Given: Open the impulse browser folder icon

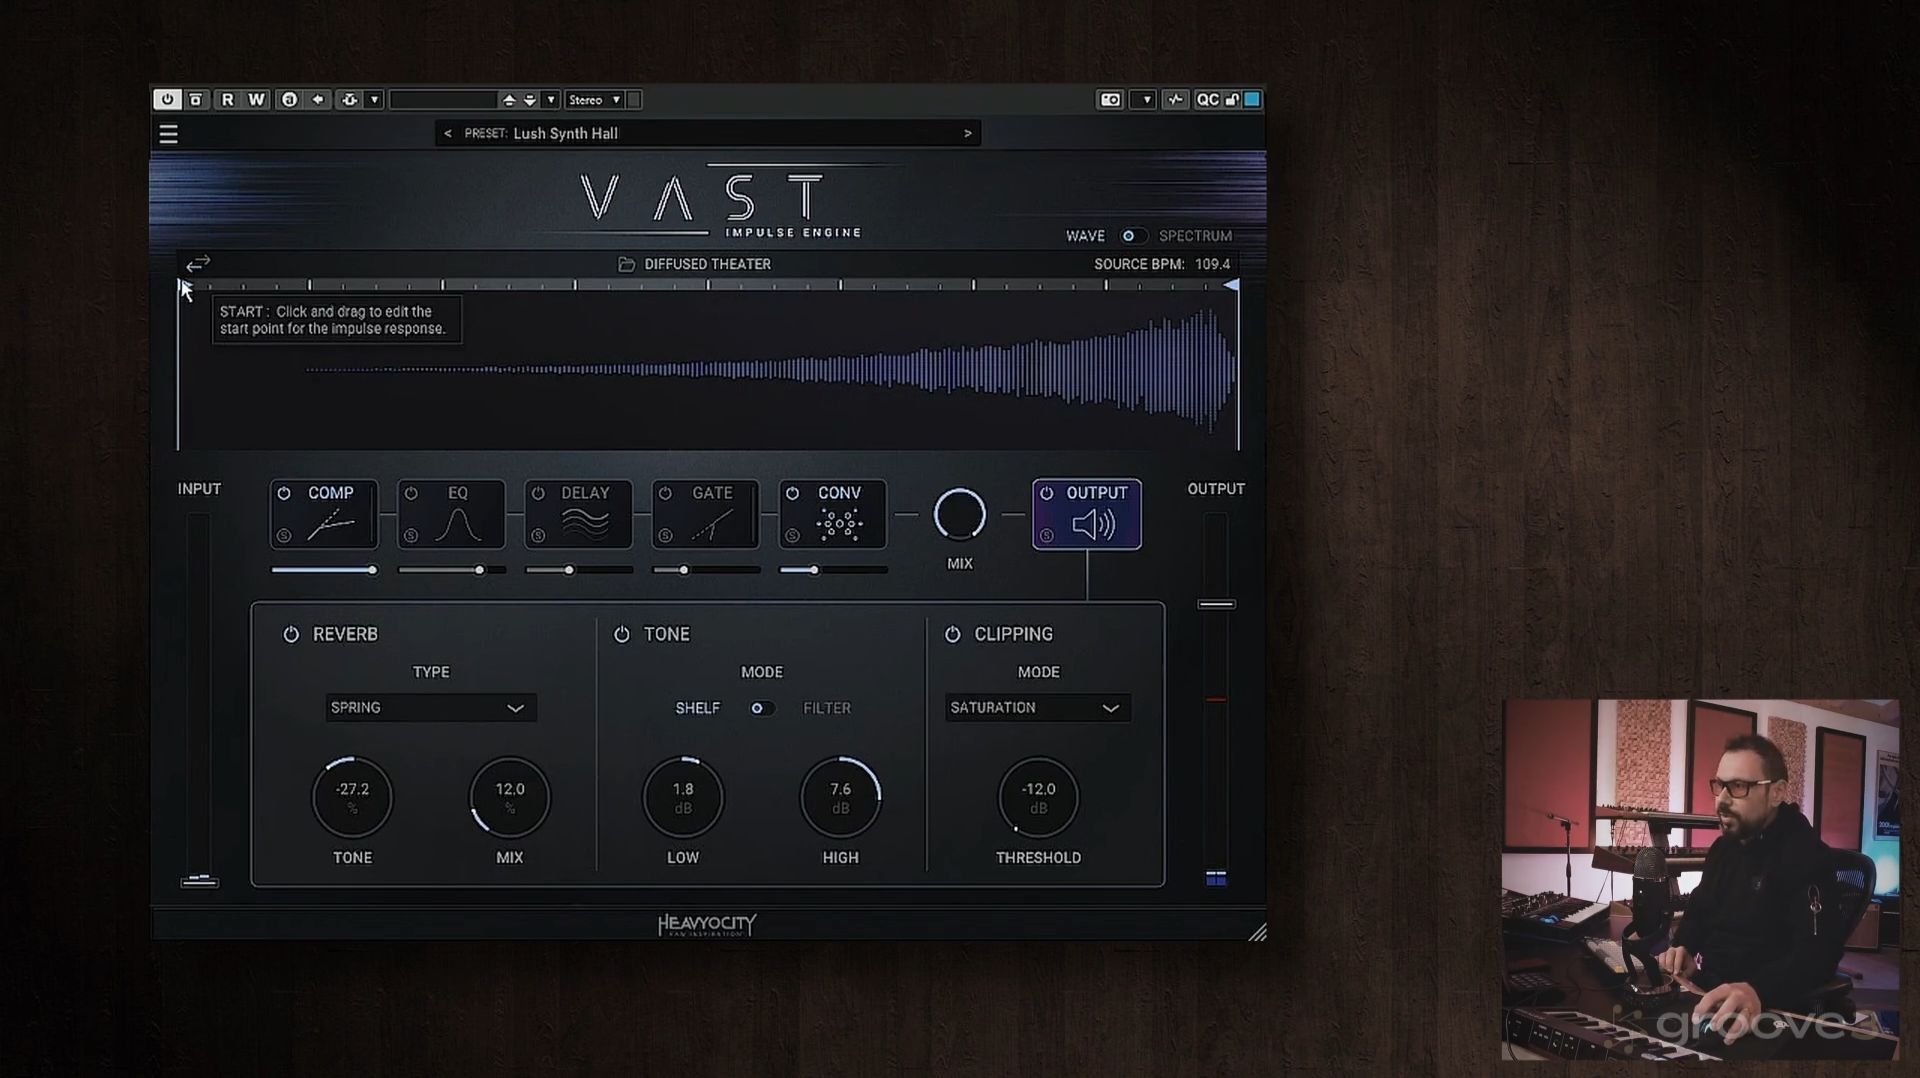Looking at the screenshot, I should (626, 264).
